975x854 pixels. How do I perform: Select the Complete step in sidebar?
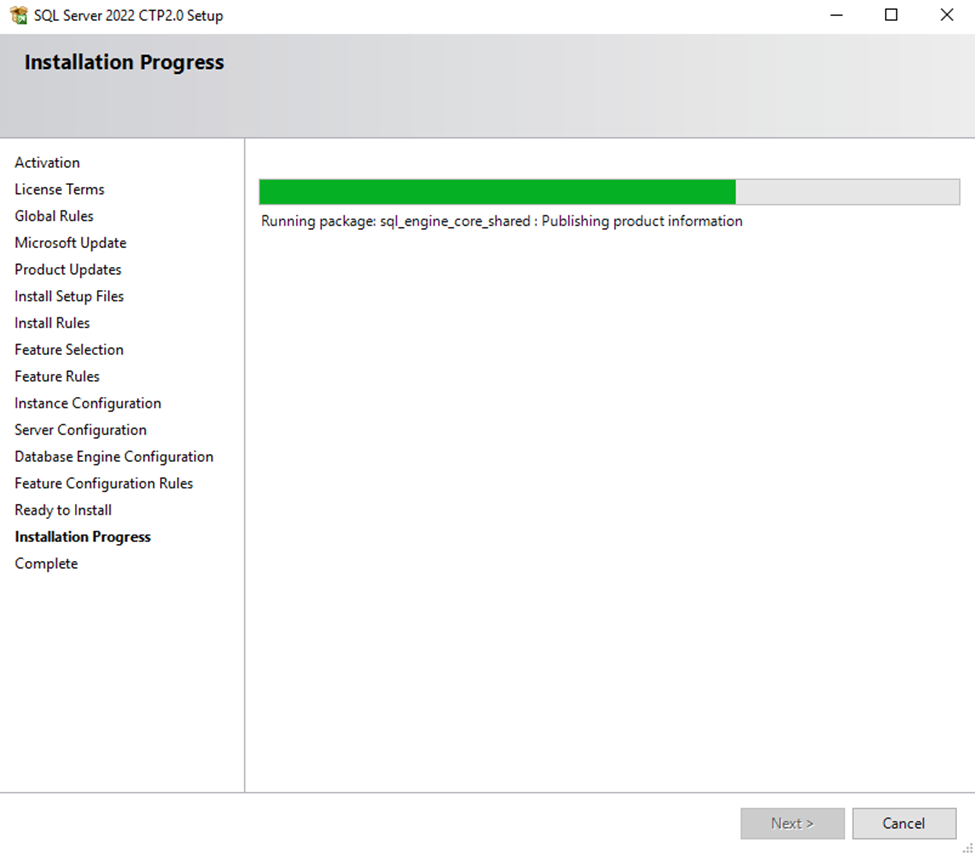point(47,564)
